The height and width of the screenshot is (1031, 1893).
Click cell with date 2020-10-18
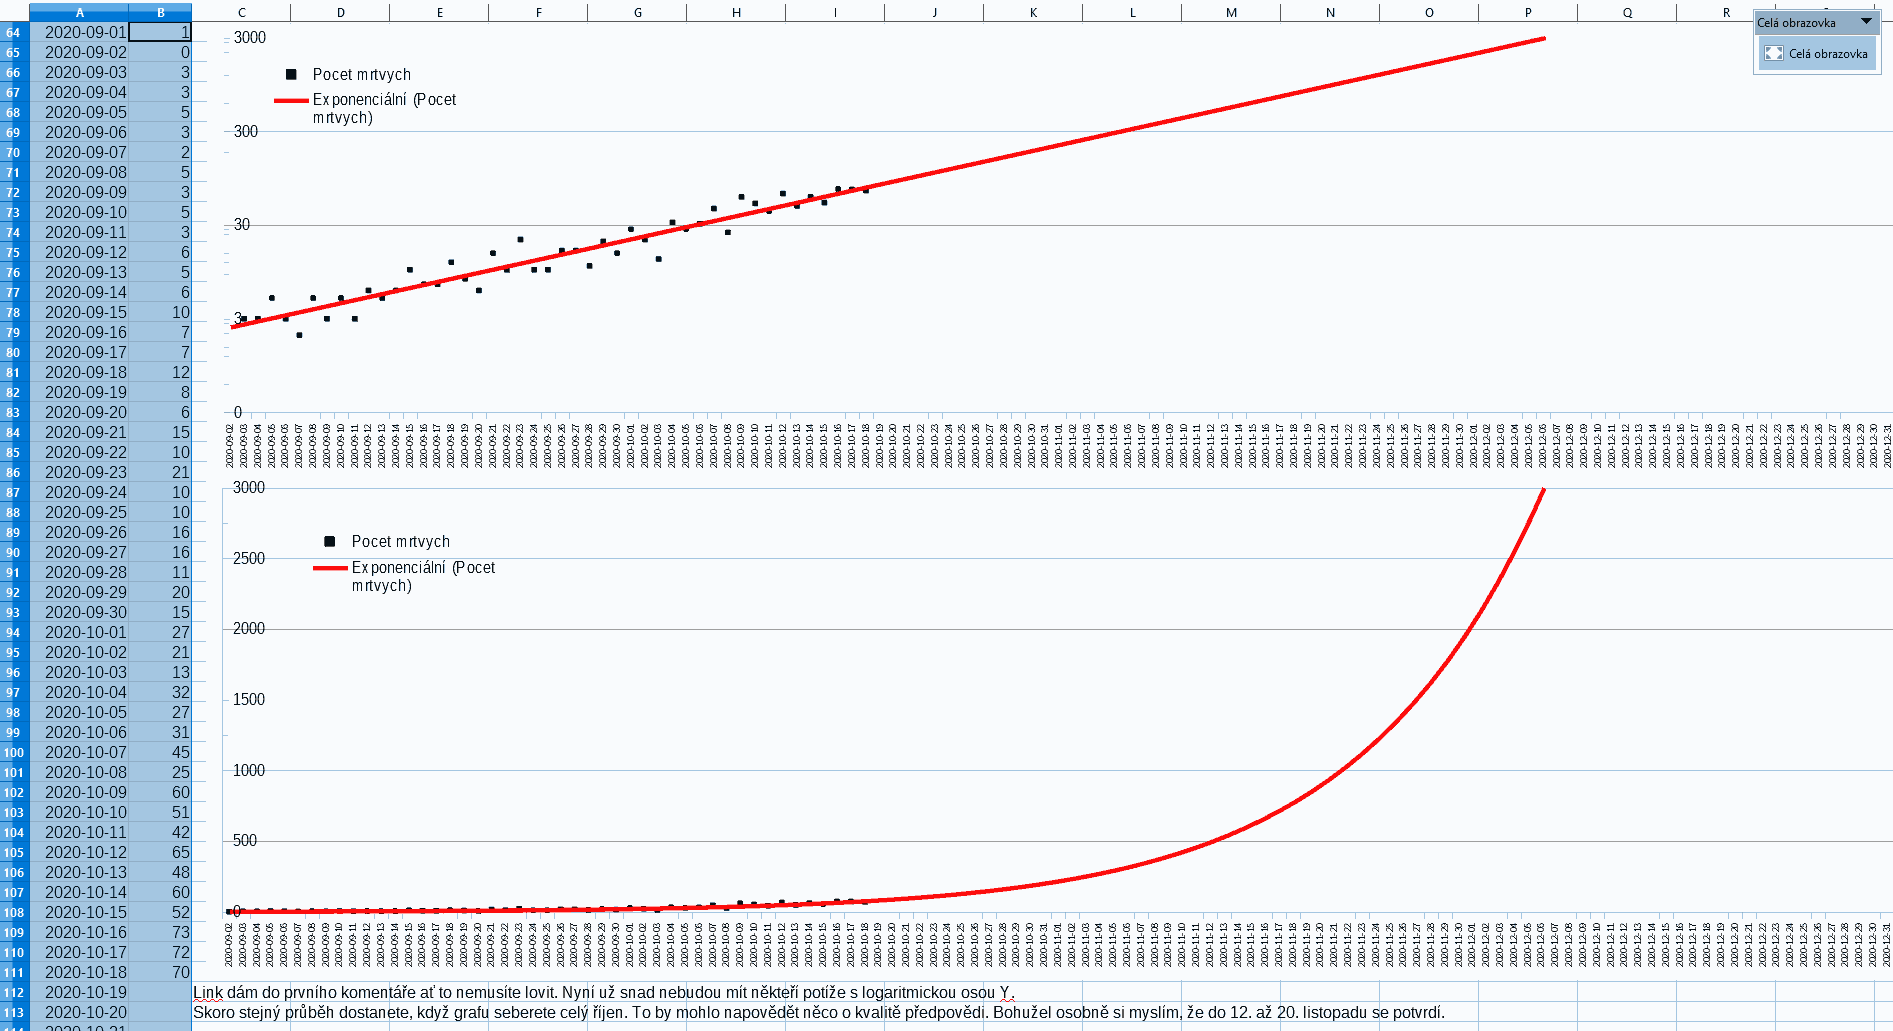click(x=80, y=972)
